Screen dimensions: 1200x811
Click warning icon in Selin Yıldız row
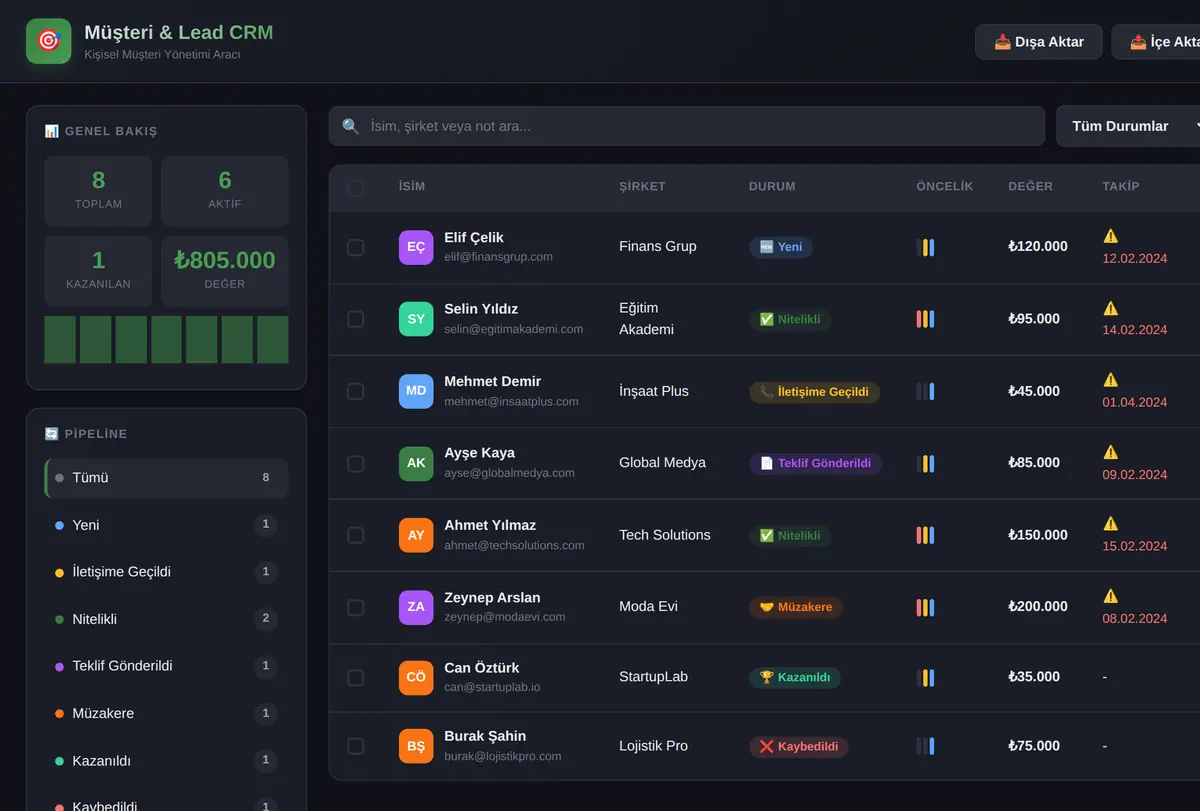click(x=1111, y=308)
